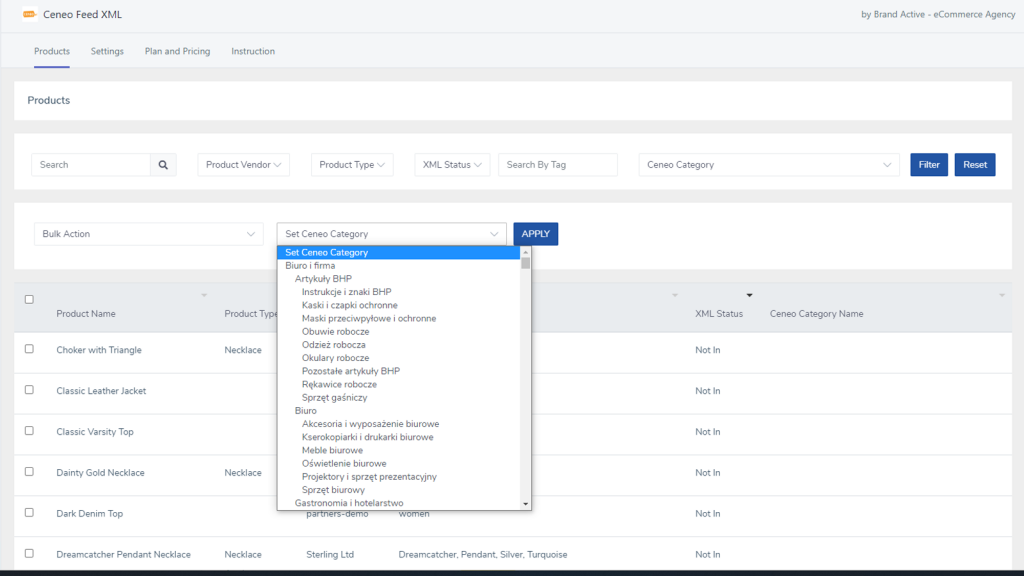Select the Dark Denim Top checkbox
This screenshot has height=576, width=1024.
29,512
